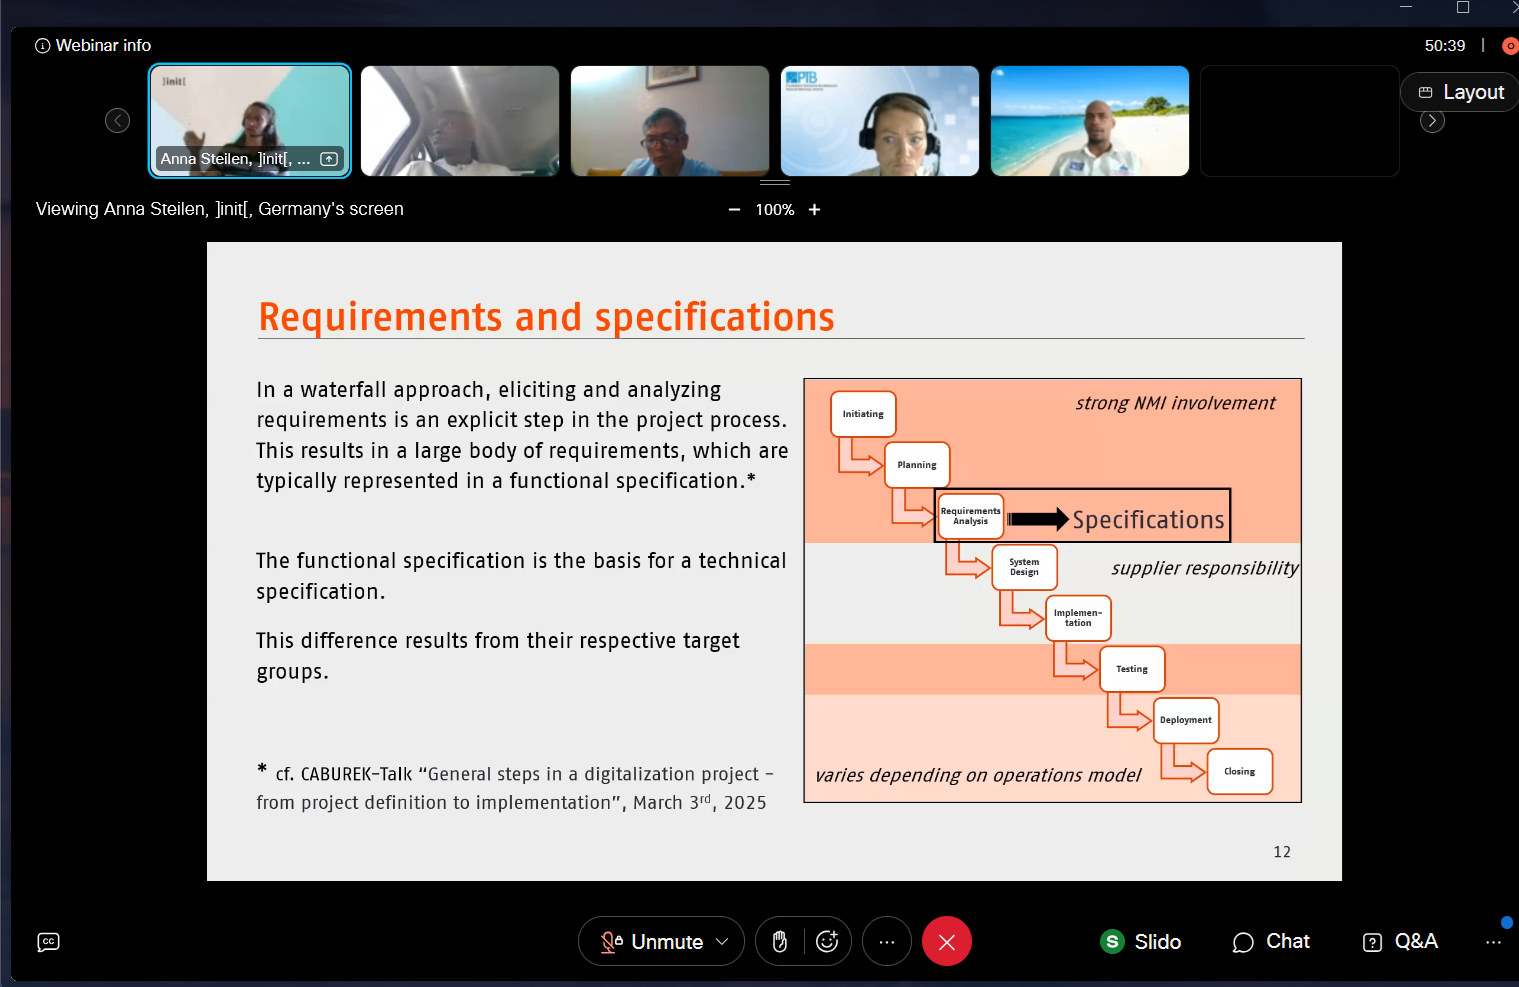1519x987 pixels.
Task: Select Anna Steilen's video thumbnail
Action: tap(250, 120)
